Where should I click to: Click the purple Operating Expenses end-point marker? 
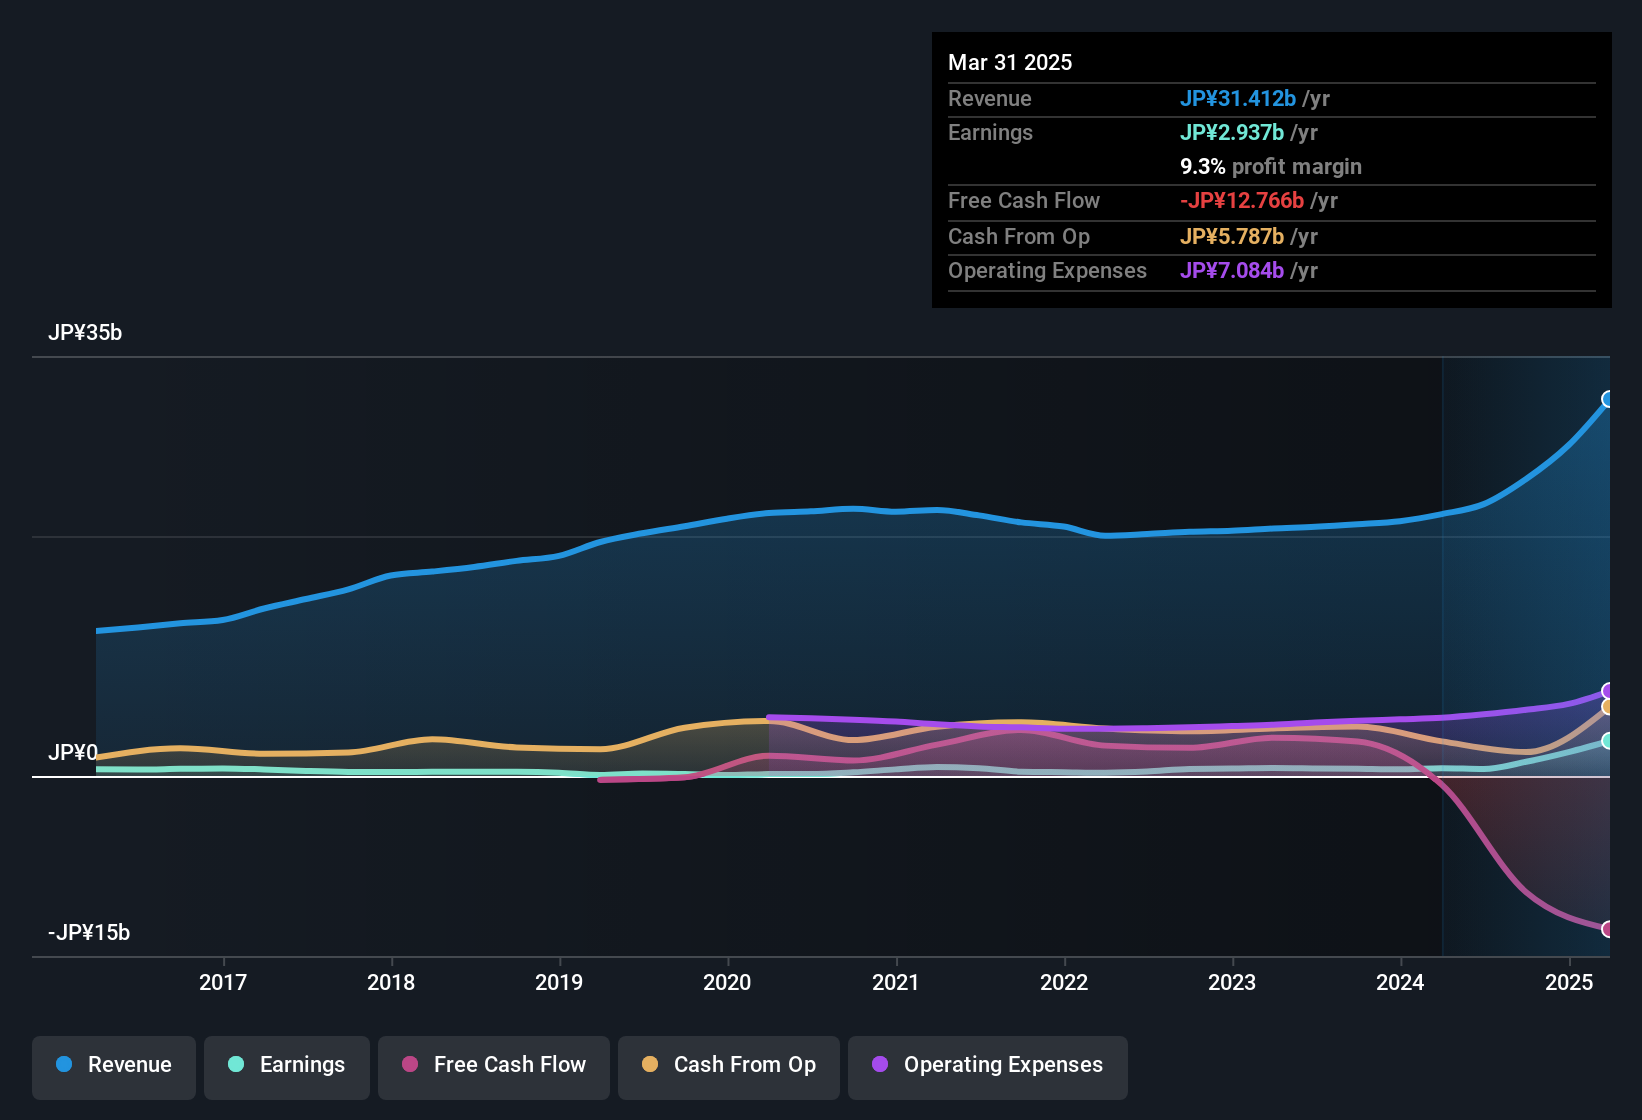pyautogui.click(x=1608, y=691)
